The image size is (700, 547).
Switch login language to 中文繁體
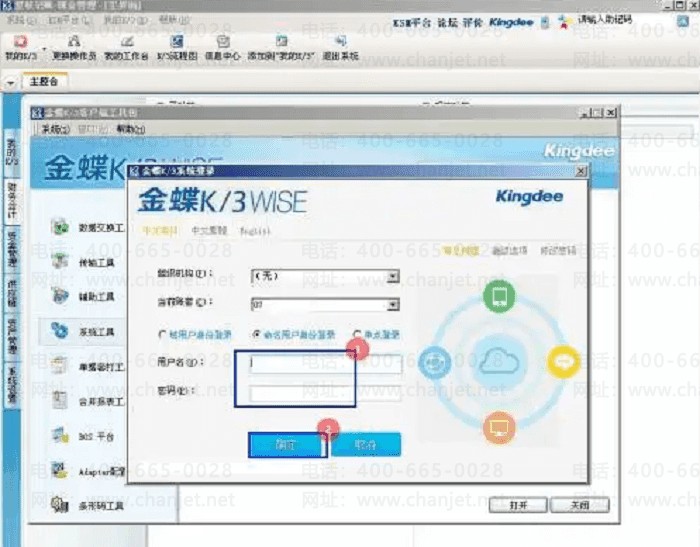pyautogui.click(x=209, y=230)
